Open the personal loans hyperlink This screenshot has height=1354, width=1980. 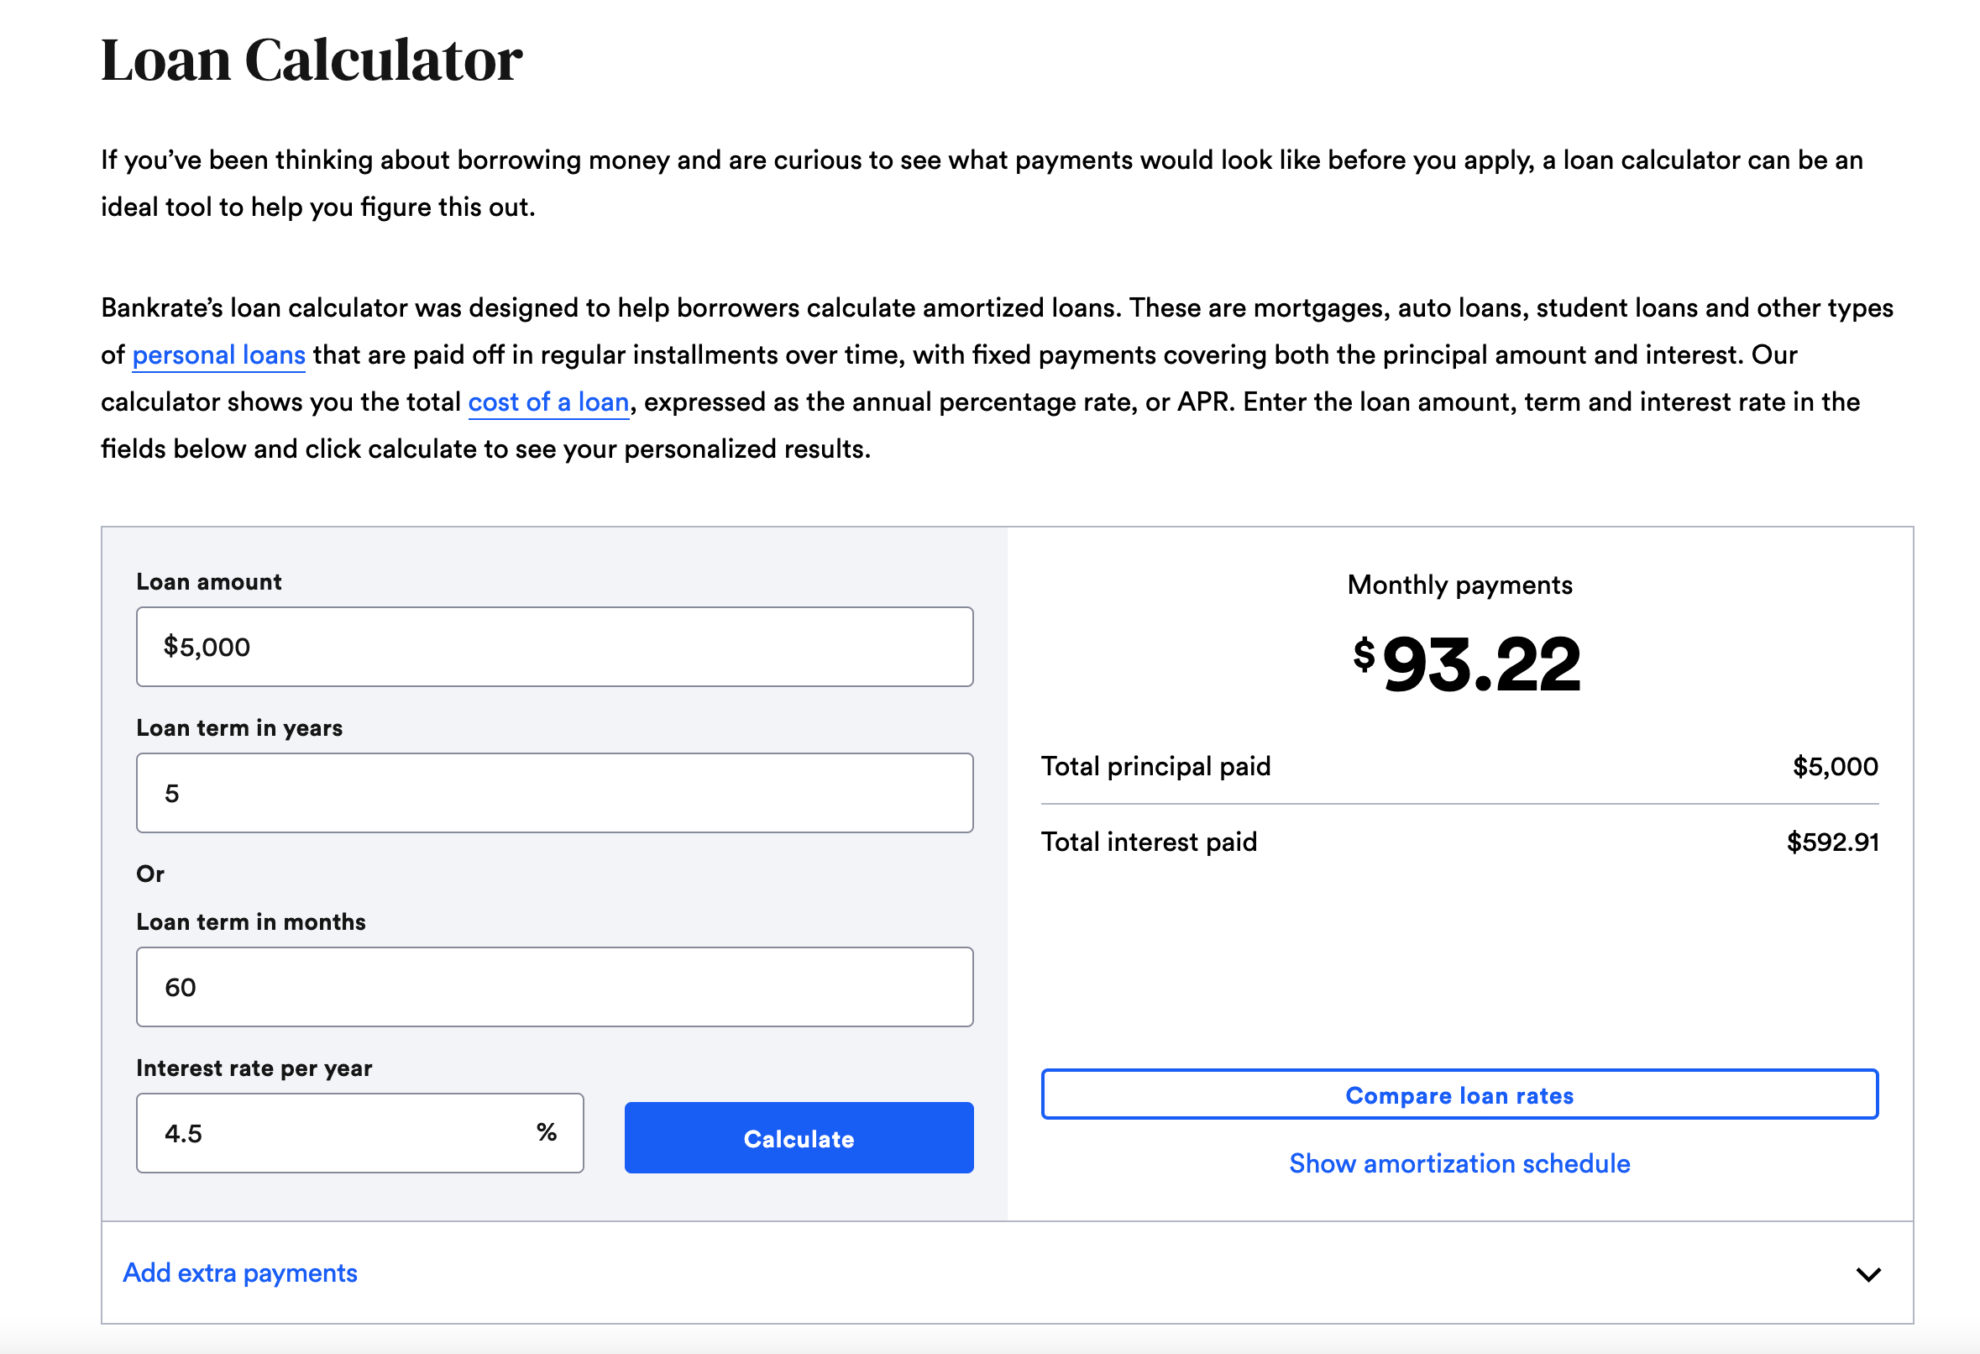pyautogui.click(x=218, y=355)
